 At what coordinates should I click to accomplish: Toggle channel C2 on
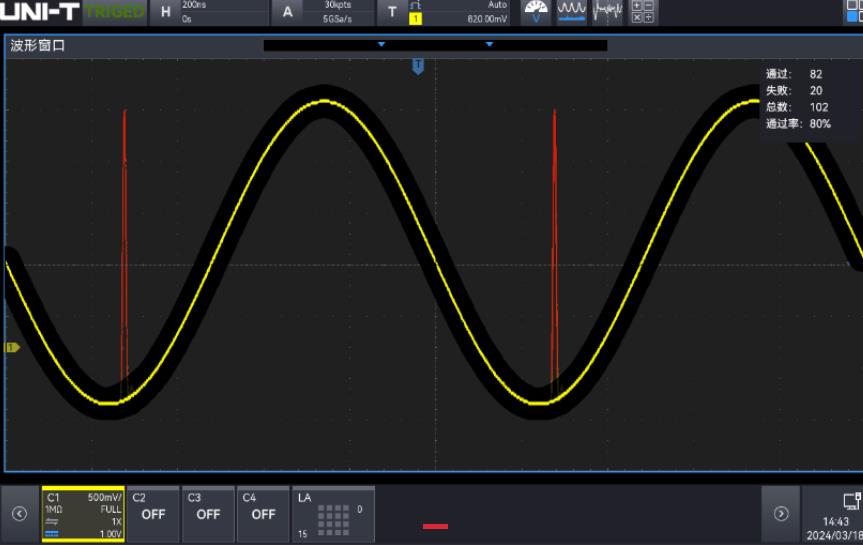point(153,514)
